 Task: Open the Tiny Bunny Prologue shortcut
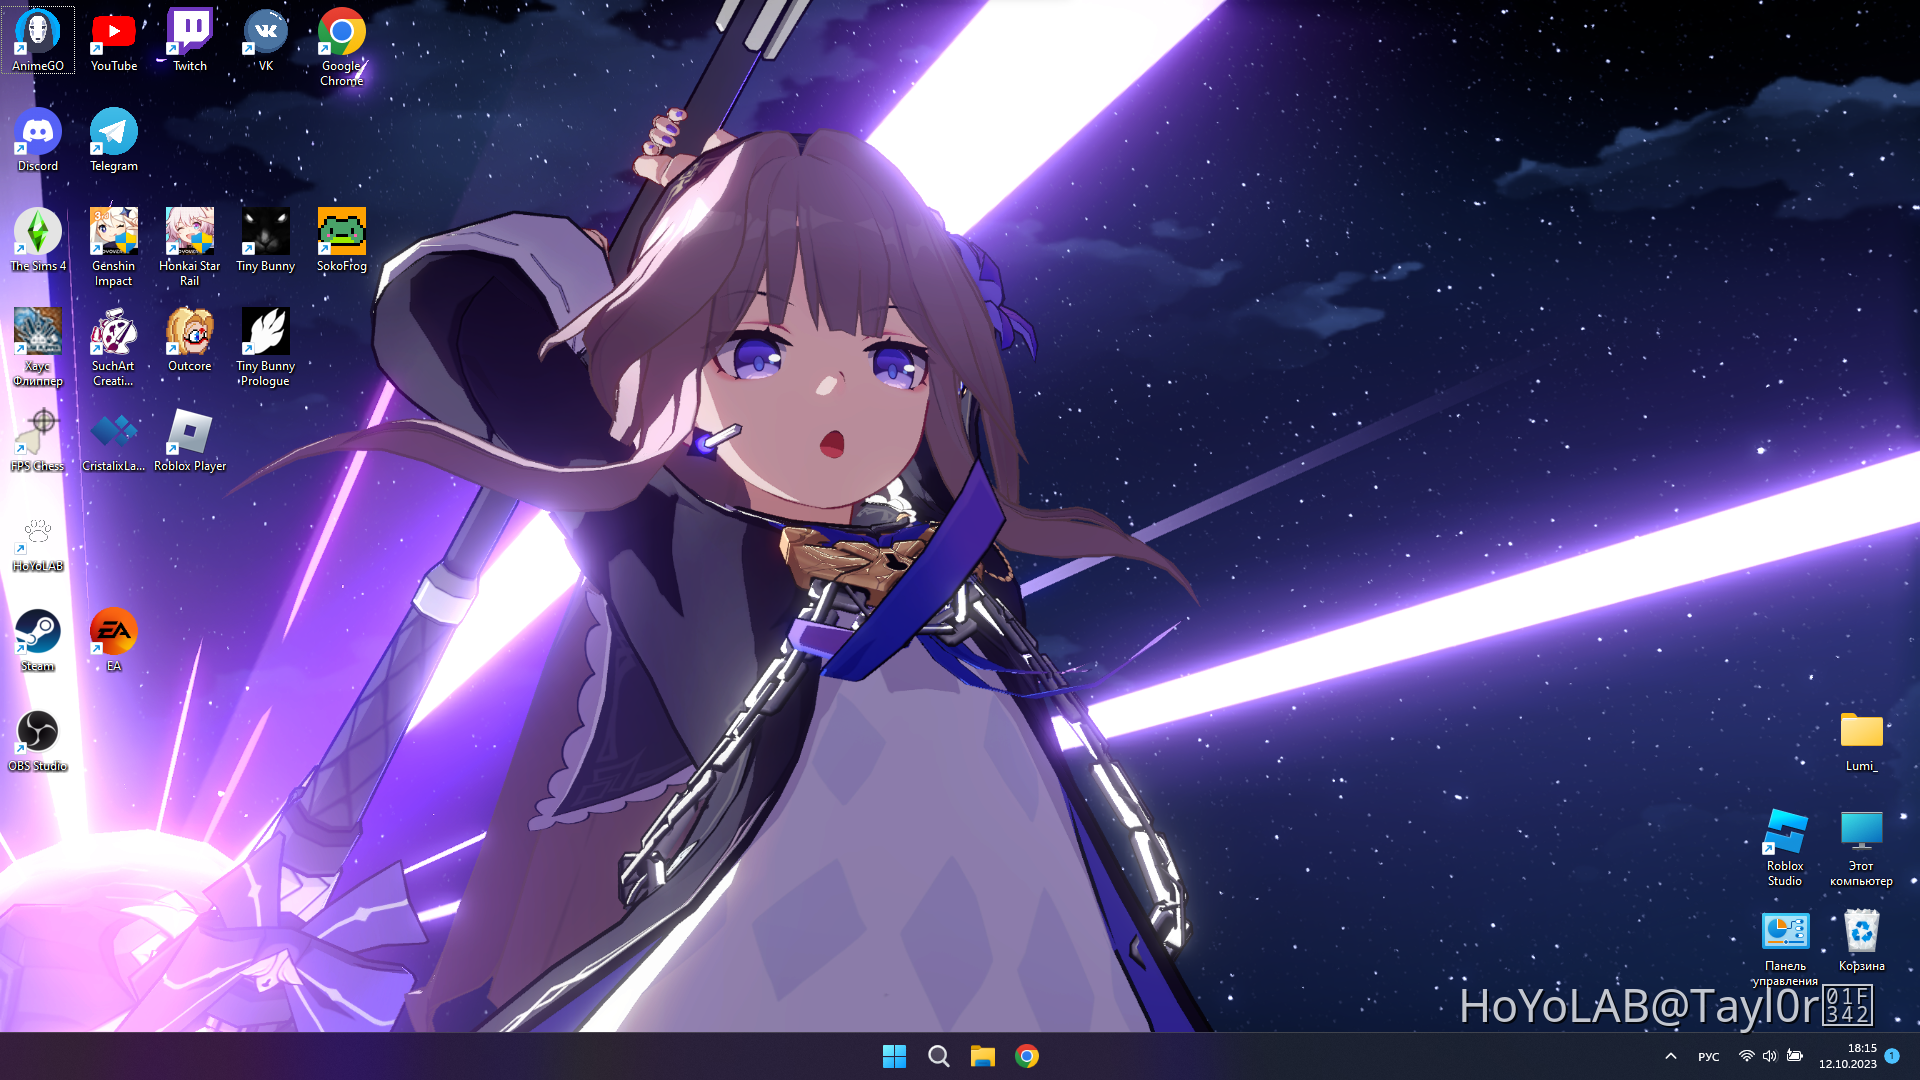point(266,347)
